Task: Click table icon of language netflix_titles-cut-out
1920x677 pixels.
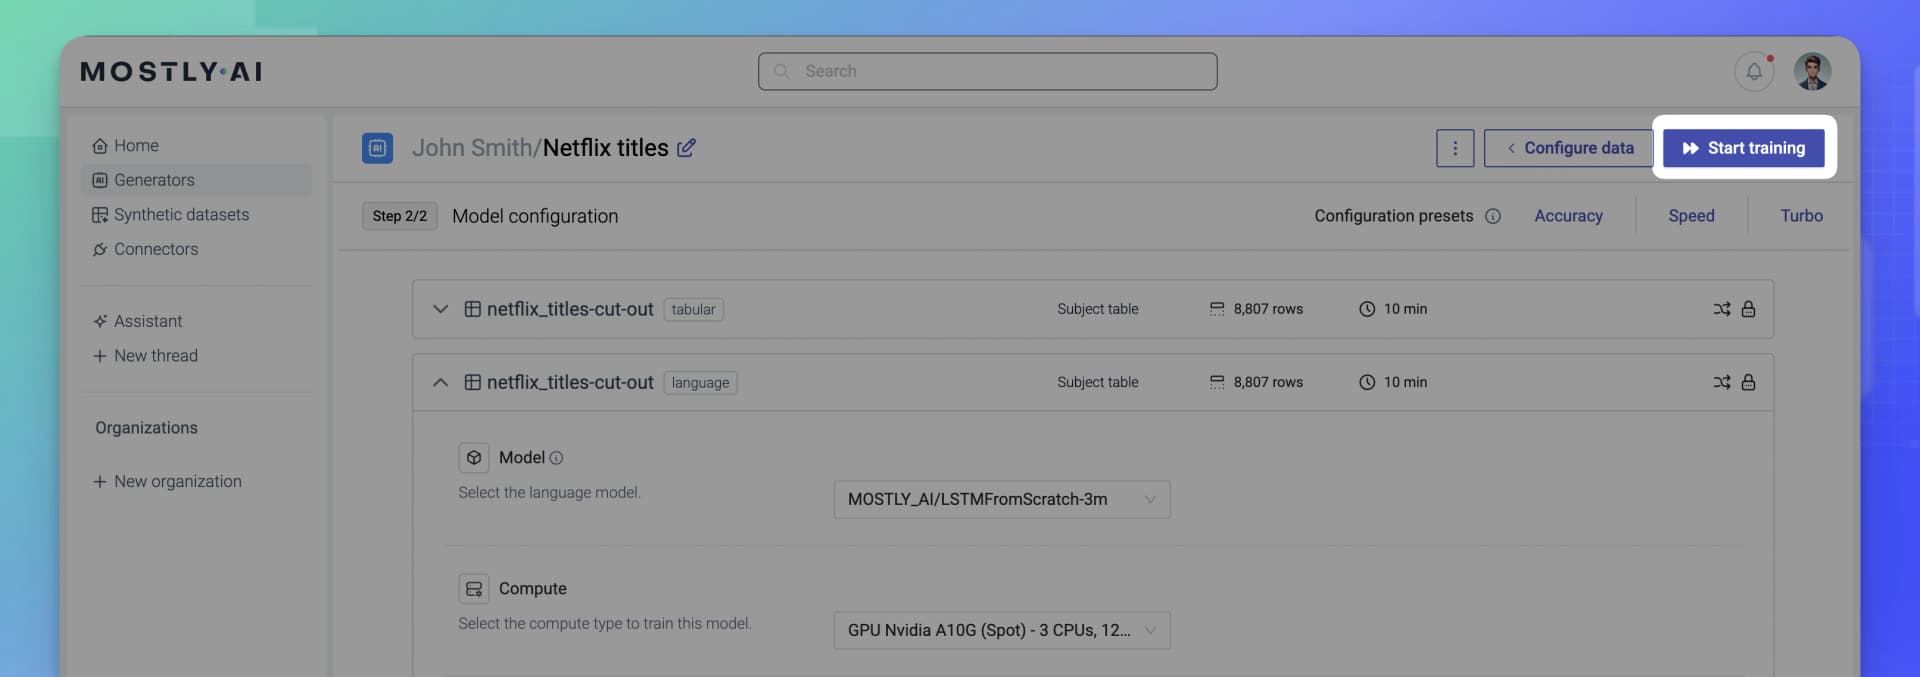Action: click(x=473, y=382)
